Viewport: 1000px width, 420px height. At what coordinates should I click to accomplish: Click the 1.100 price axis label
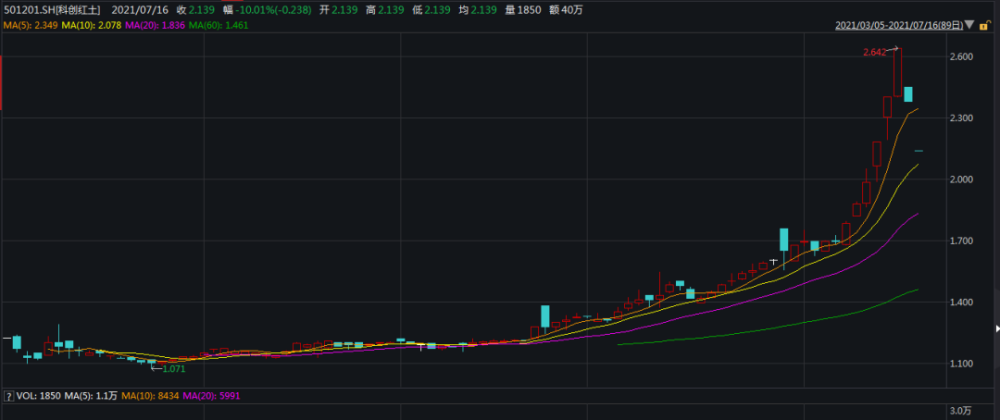(961, 364)
